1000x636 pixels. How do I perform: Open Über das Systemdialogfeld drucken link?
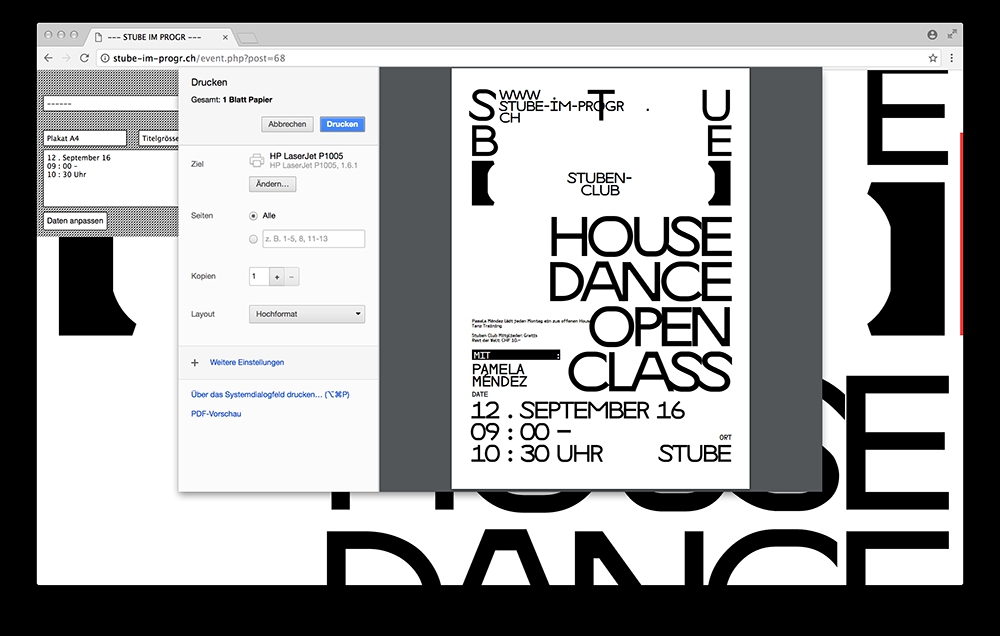[x=270, y=394]
